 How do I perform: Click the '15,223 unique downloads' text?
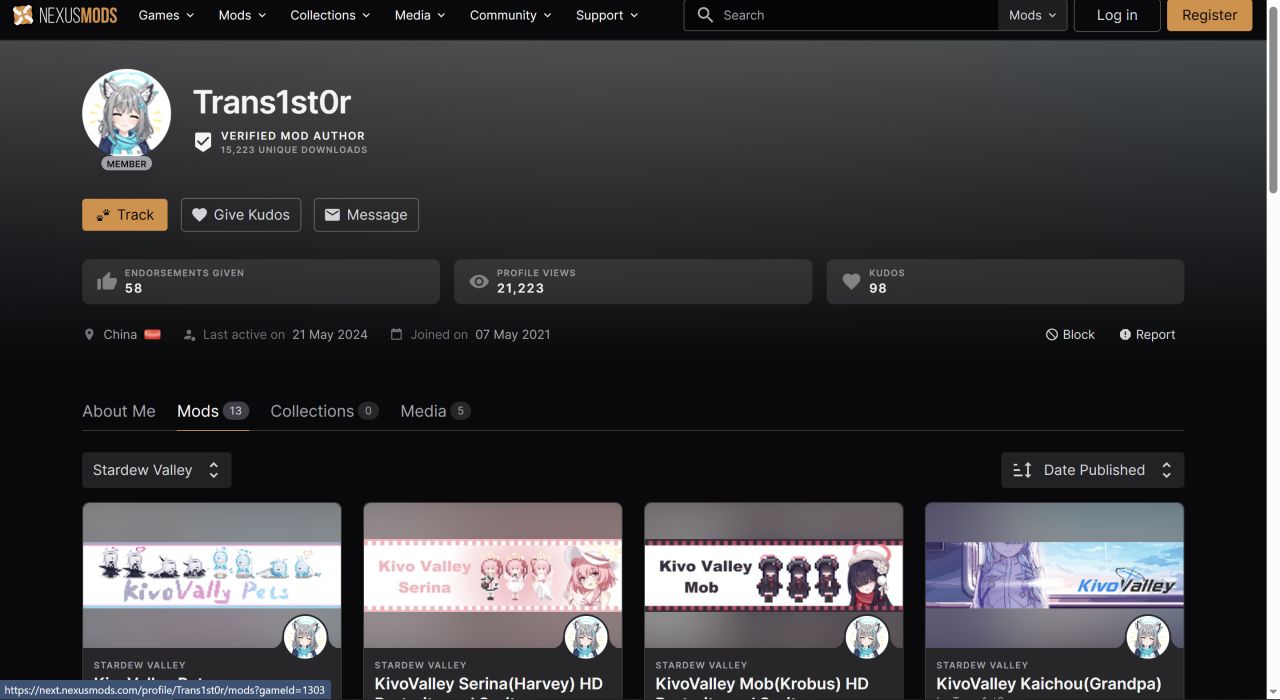pyautogui.click(x=294, y=150)
